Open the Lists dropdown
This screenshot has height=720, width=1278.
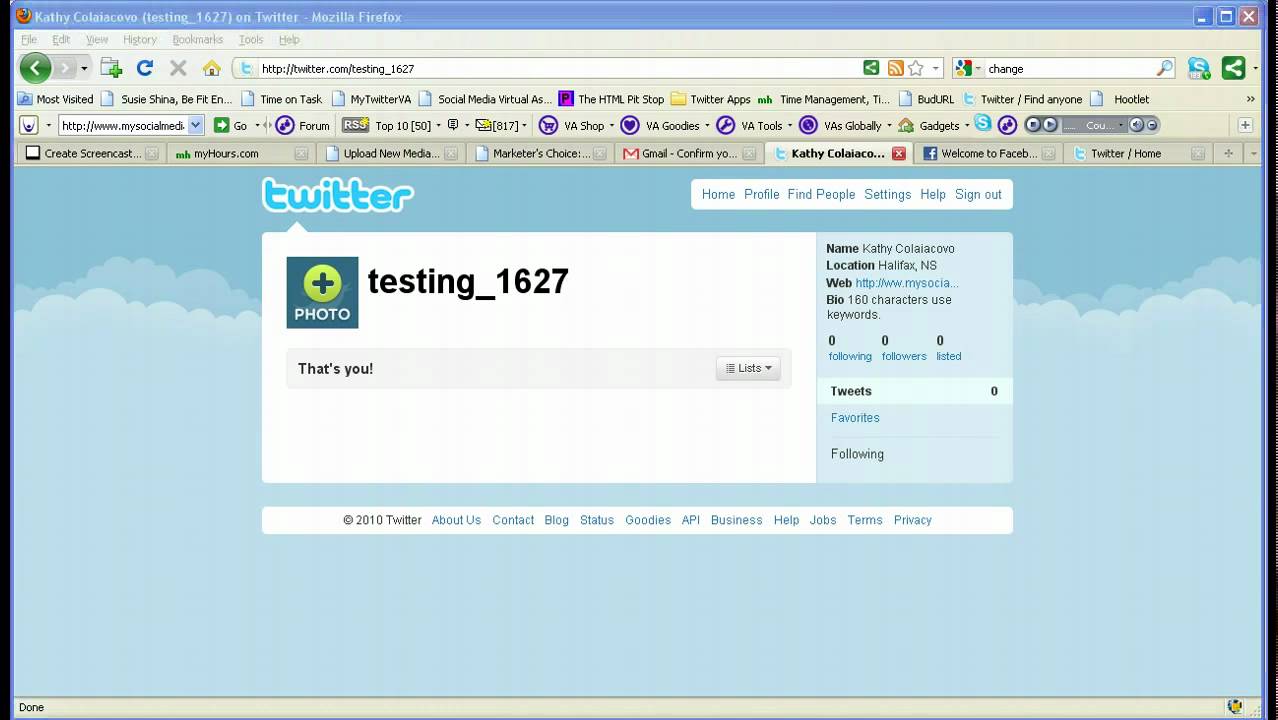[748, 368]
